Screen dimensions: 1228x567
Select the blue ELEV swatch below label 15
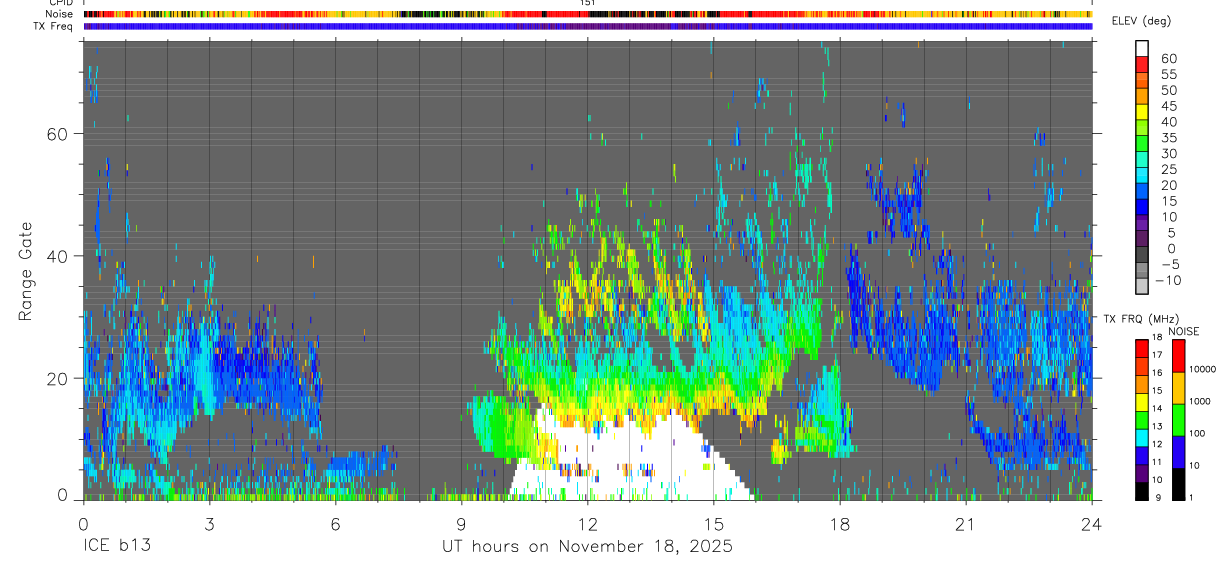click(x=1143, y=207)
